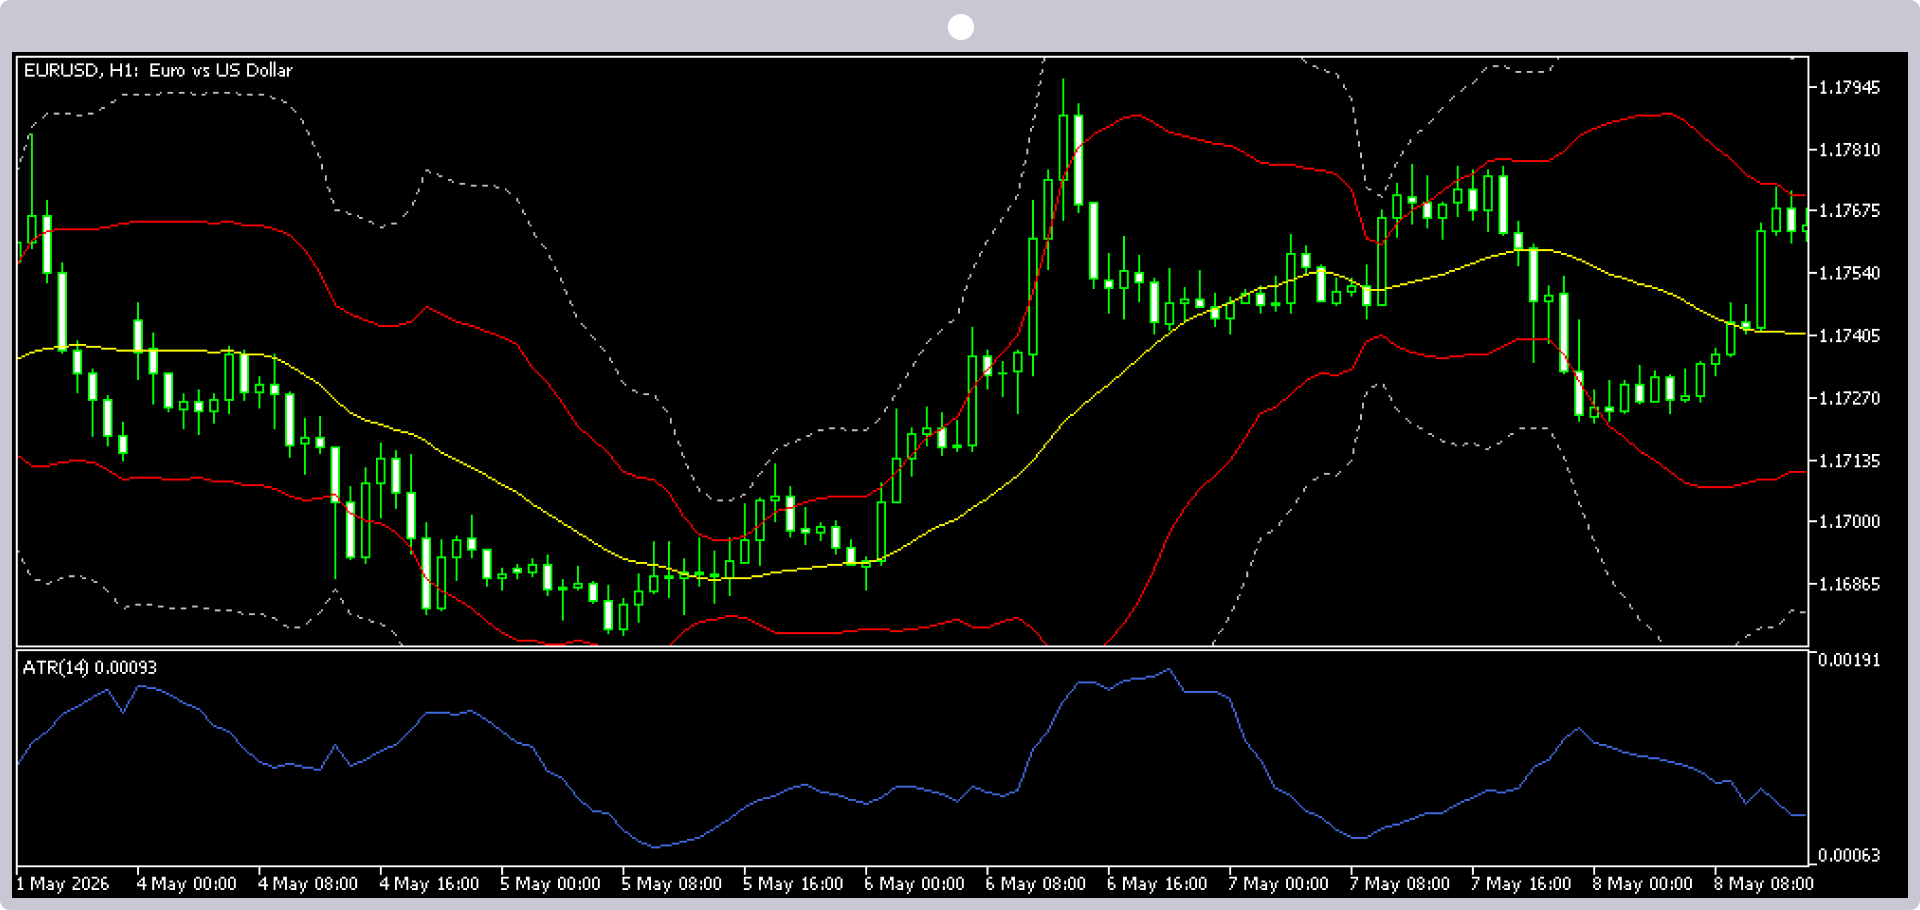
Task: Select the 1.17945 price axis label
Action: pyautogui.click(x=1849, y=88)
